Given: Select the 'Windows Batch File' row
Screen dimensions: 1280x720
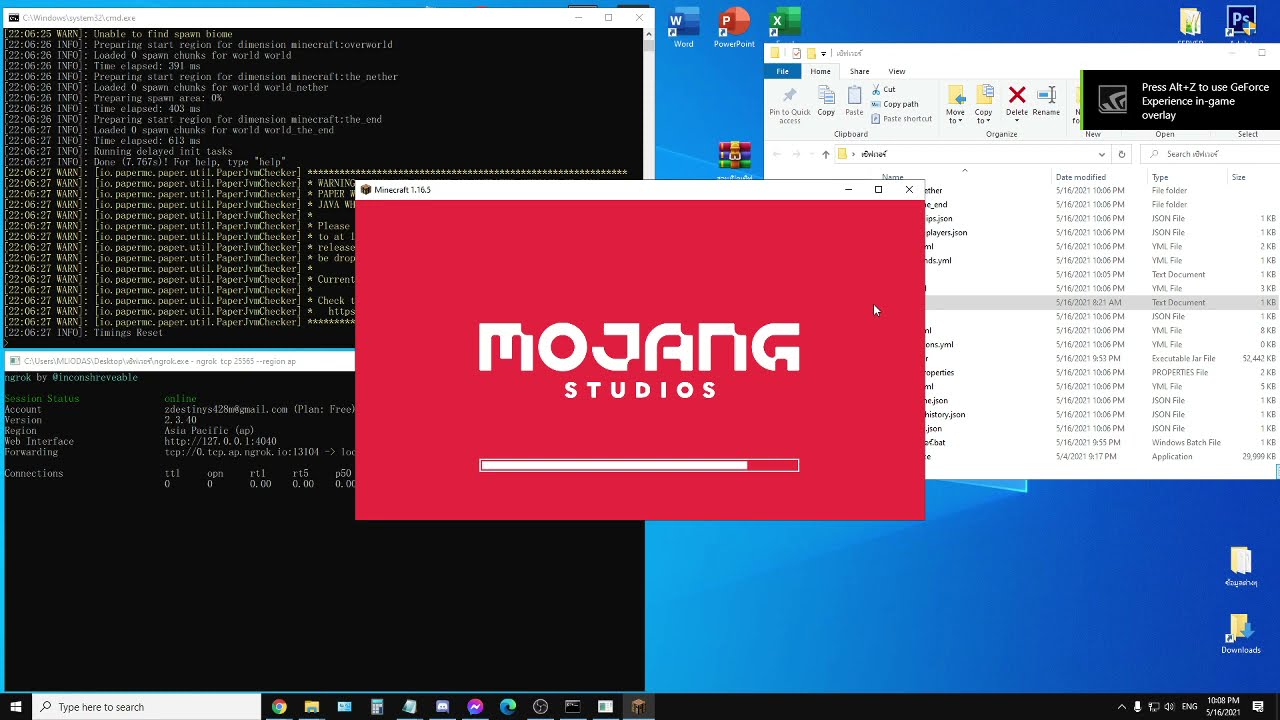Looking at the screenshot, I should point(1100,442).
